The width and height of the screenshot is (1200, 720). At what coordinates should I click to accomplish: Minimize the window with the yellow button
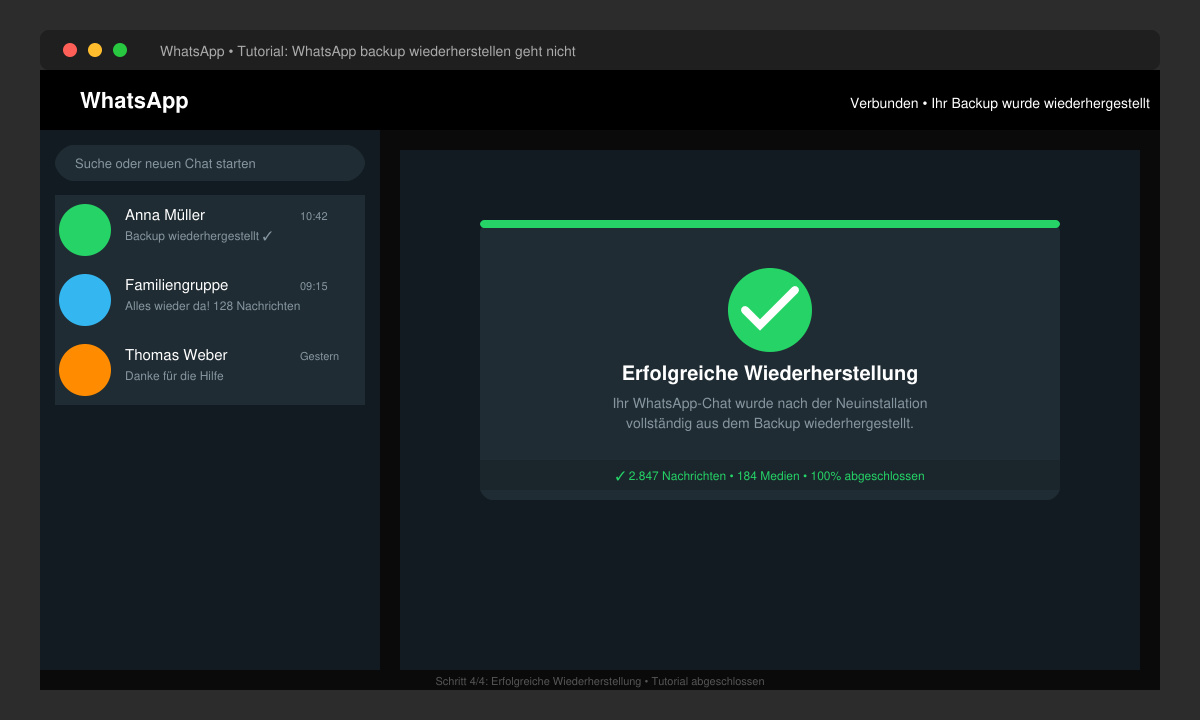coord(95,50)
